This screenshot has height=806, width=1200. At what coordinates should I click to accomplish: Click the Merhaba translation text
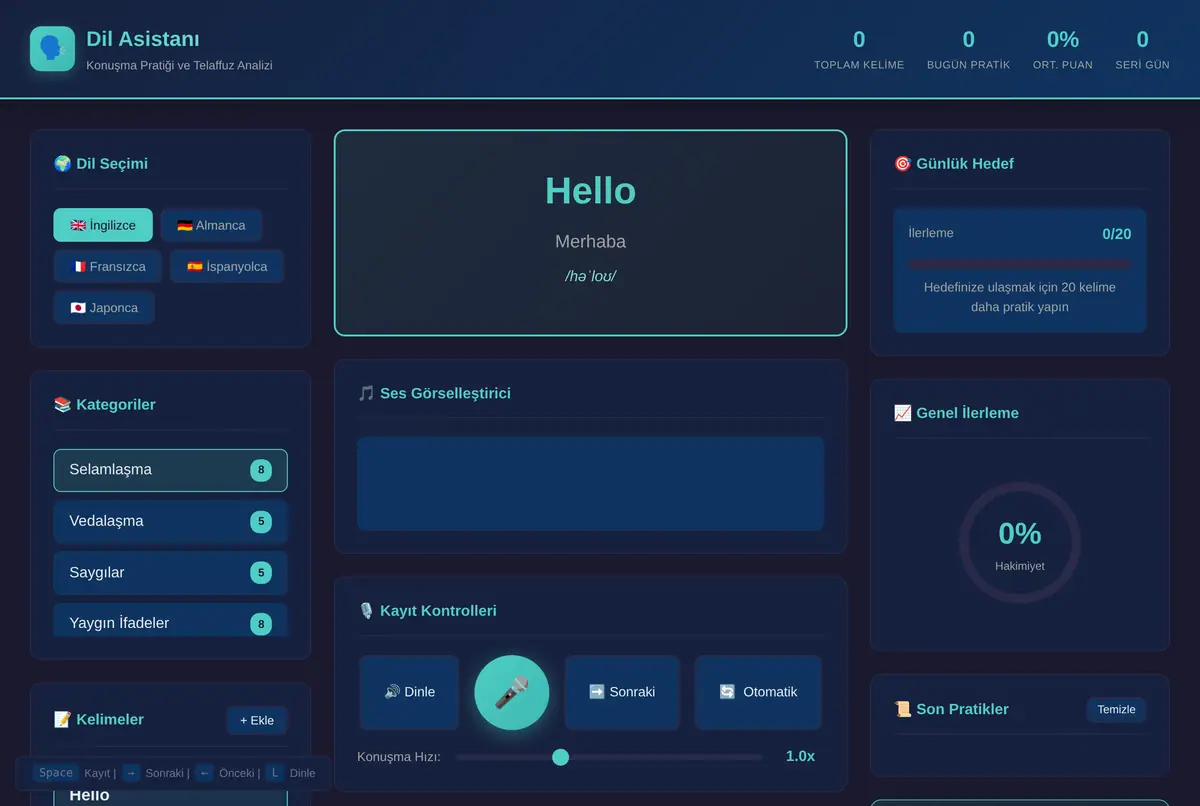pyautogui.click(x=590, y=241)
